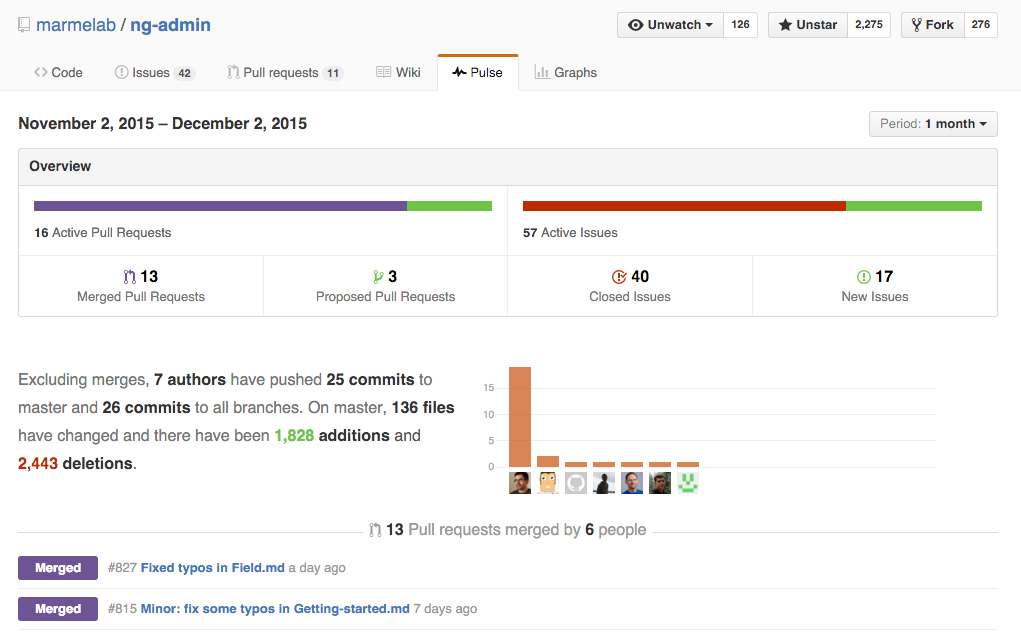Open the 2,275 stargazers count
Viewport: 1021px width, 638px height.
pos(869,25)
